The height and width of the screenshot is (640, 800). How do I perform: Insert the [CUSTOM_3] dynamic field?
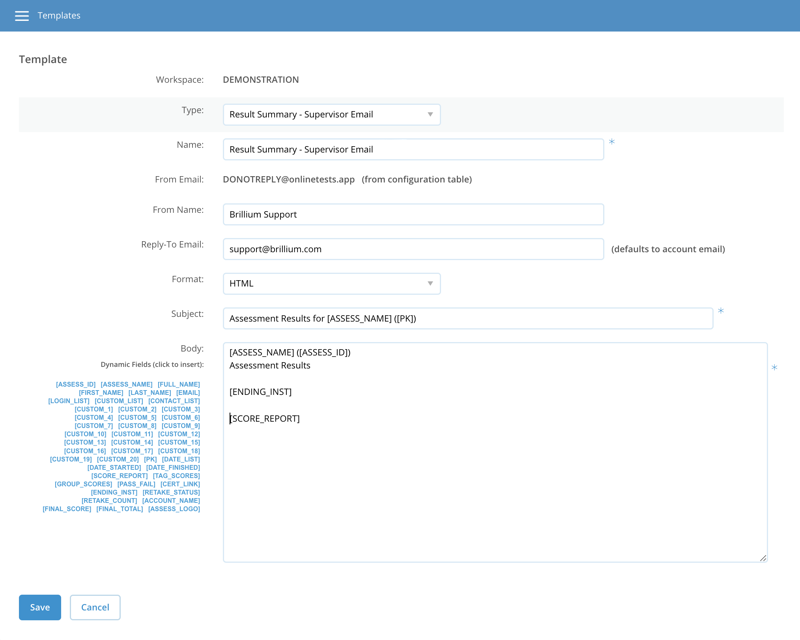point(181,409)
